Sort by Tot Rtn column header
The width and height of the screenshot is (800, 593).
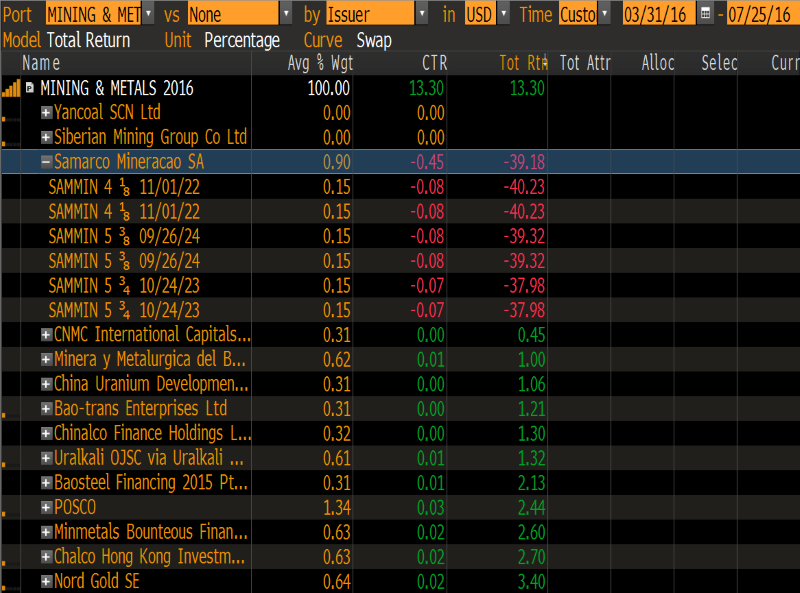coord(523,63)
